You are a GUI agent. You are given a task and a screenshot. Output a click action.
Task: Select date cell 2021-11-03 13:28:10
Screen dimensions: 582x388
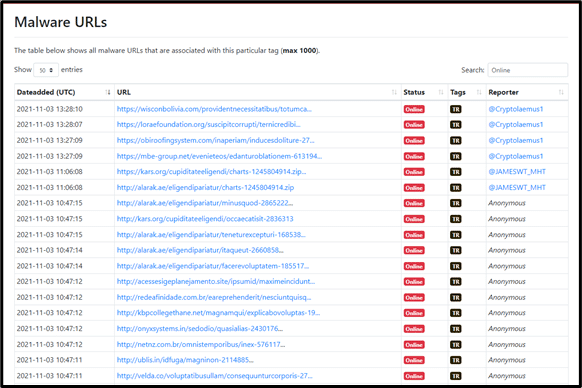tap(50, 109)
